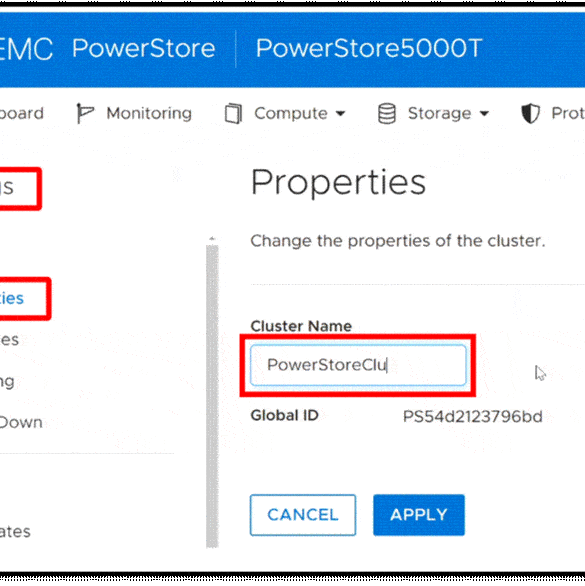
Task: Expand the Storage dropdown arrow
Action: tap(484, 113)
